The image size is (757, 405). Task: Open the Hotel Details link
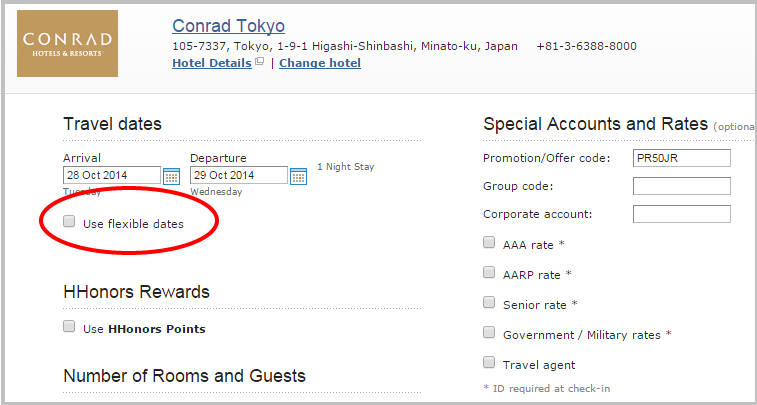(212, 63)
